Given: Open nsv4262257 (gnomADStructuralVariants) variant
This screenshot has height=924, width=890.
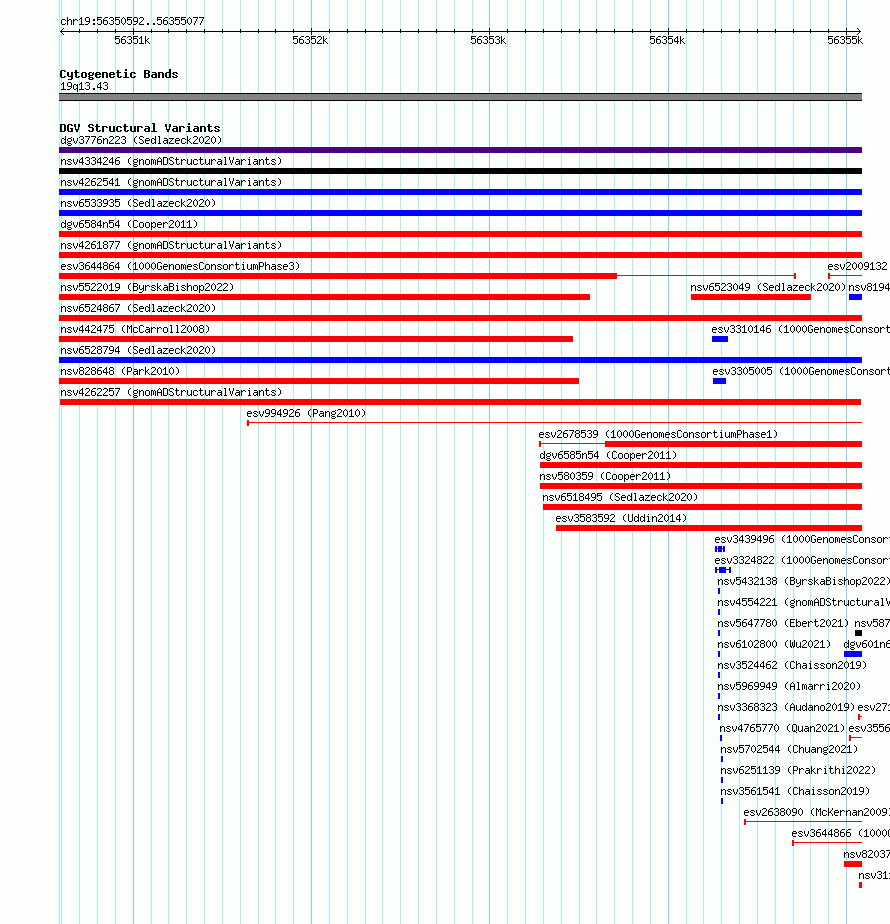Looking at the screenshot, I should coord(171,392).
